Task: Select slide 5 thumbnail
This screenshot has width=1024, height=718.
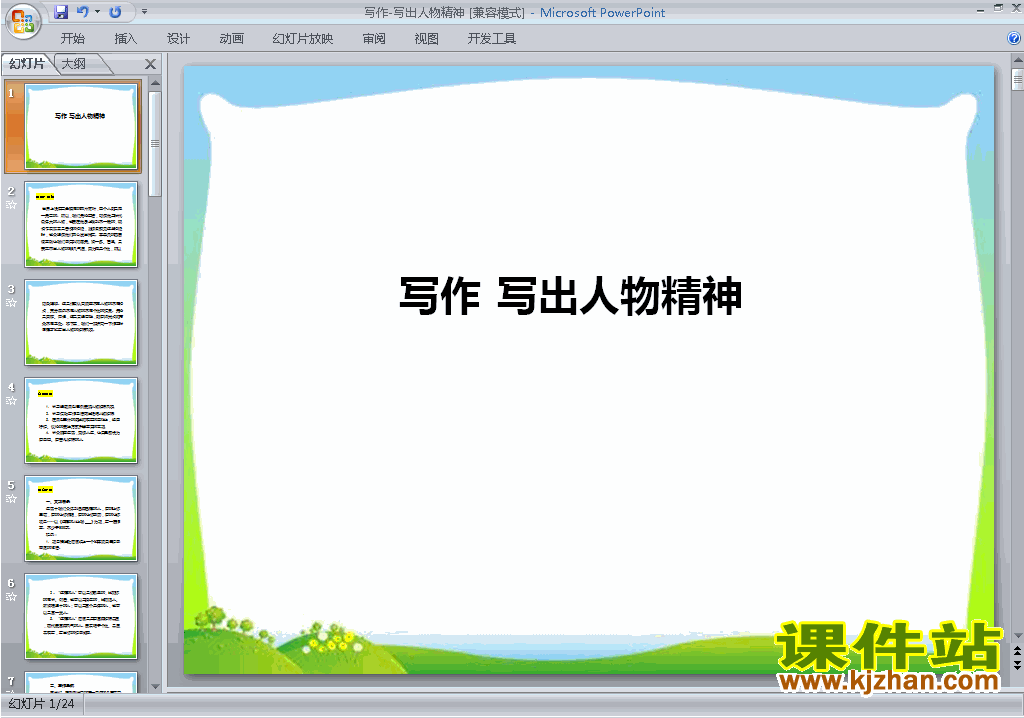Action: coord(81,518)
